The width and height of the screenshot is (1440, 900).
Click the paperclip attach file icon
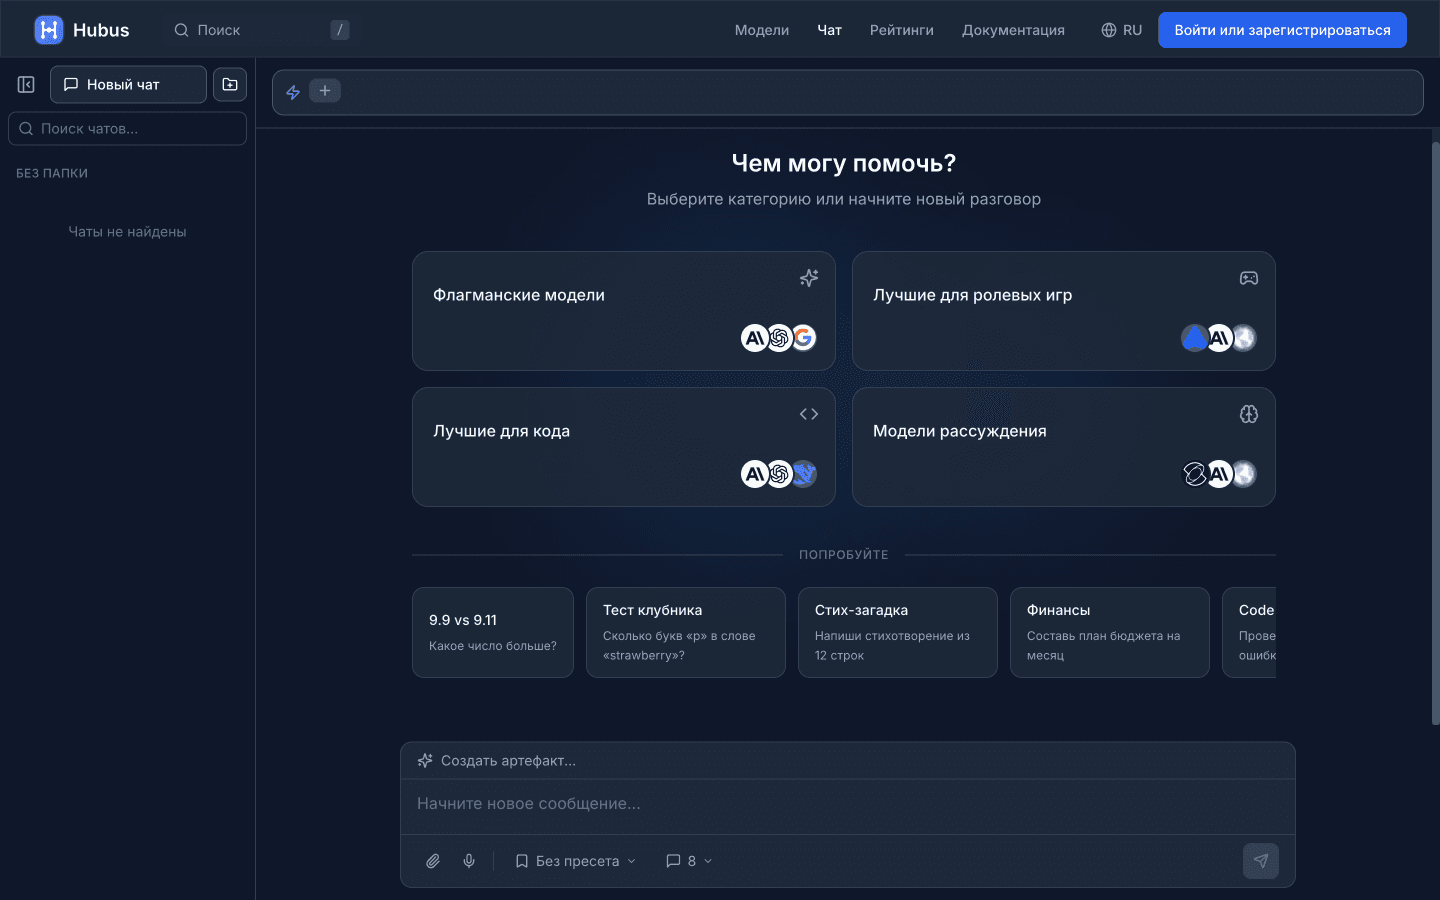pyautogui.click(x=433, y=861)
